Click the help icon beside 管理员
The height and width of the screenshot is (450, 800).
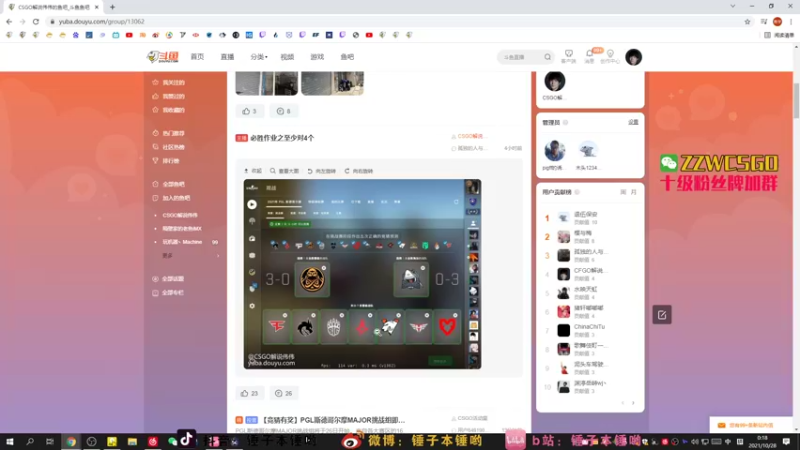tap(565, 122)
